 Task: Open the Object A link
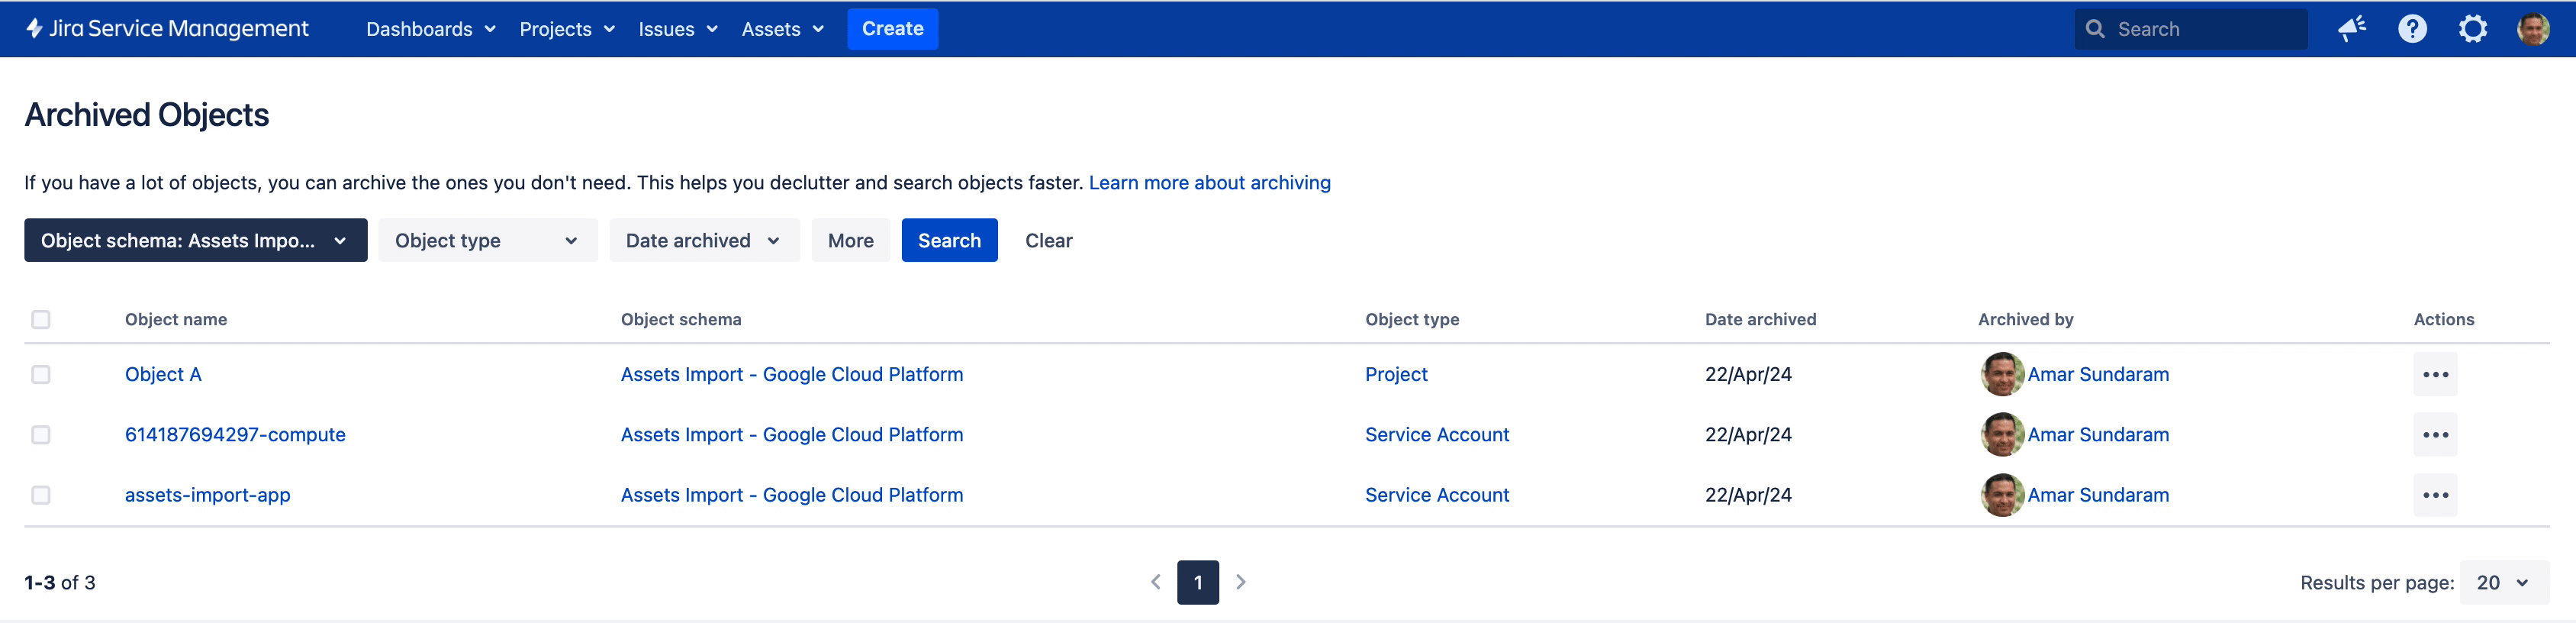click(163, 374)
